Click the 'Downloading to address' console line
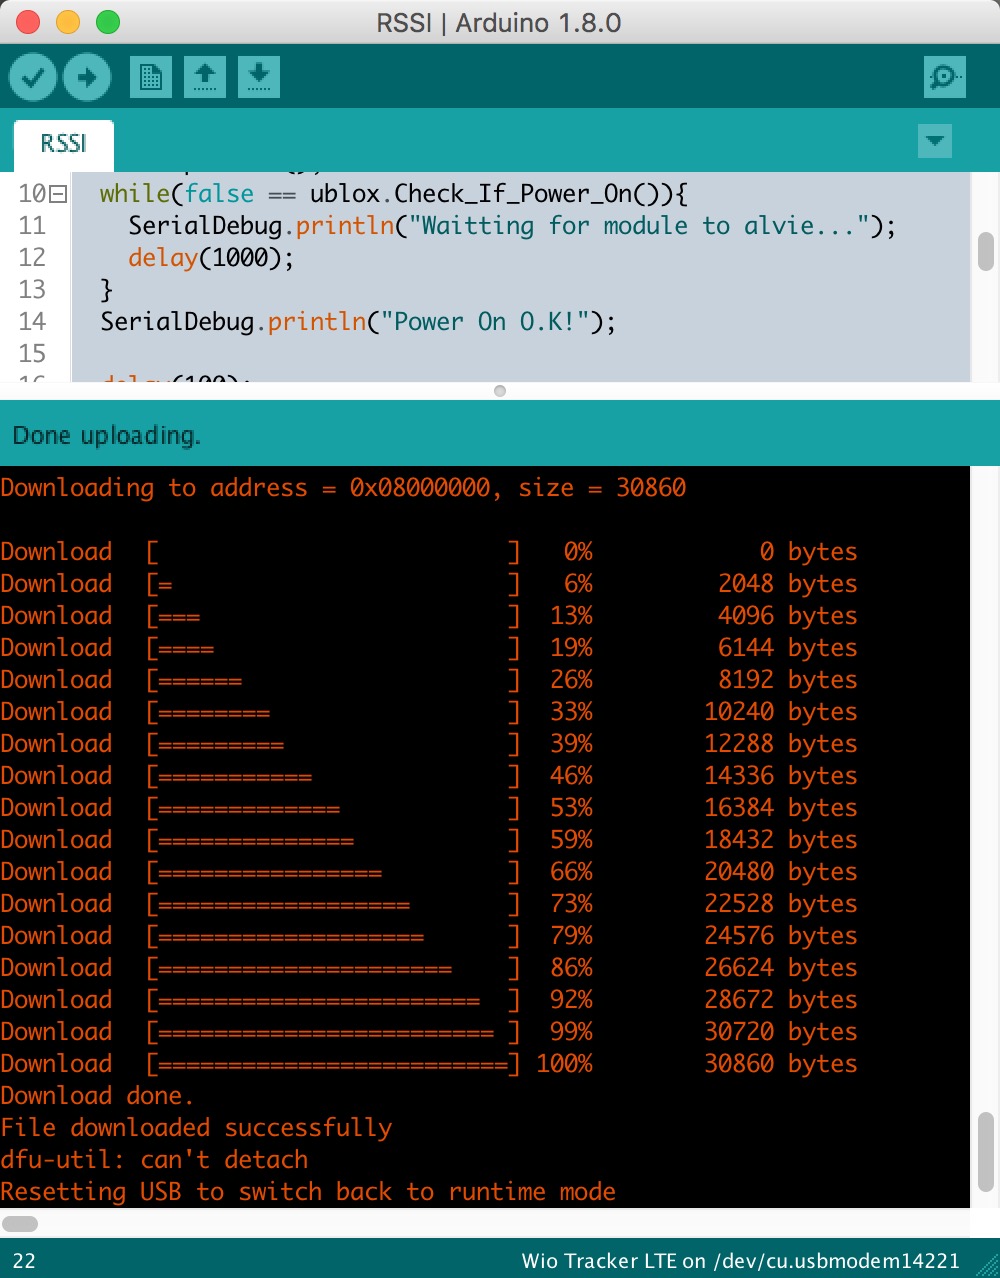 (x=343, y=488)
